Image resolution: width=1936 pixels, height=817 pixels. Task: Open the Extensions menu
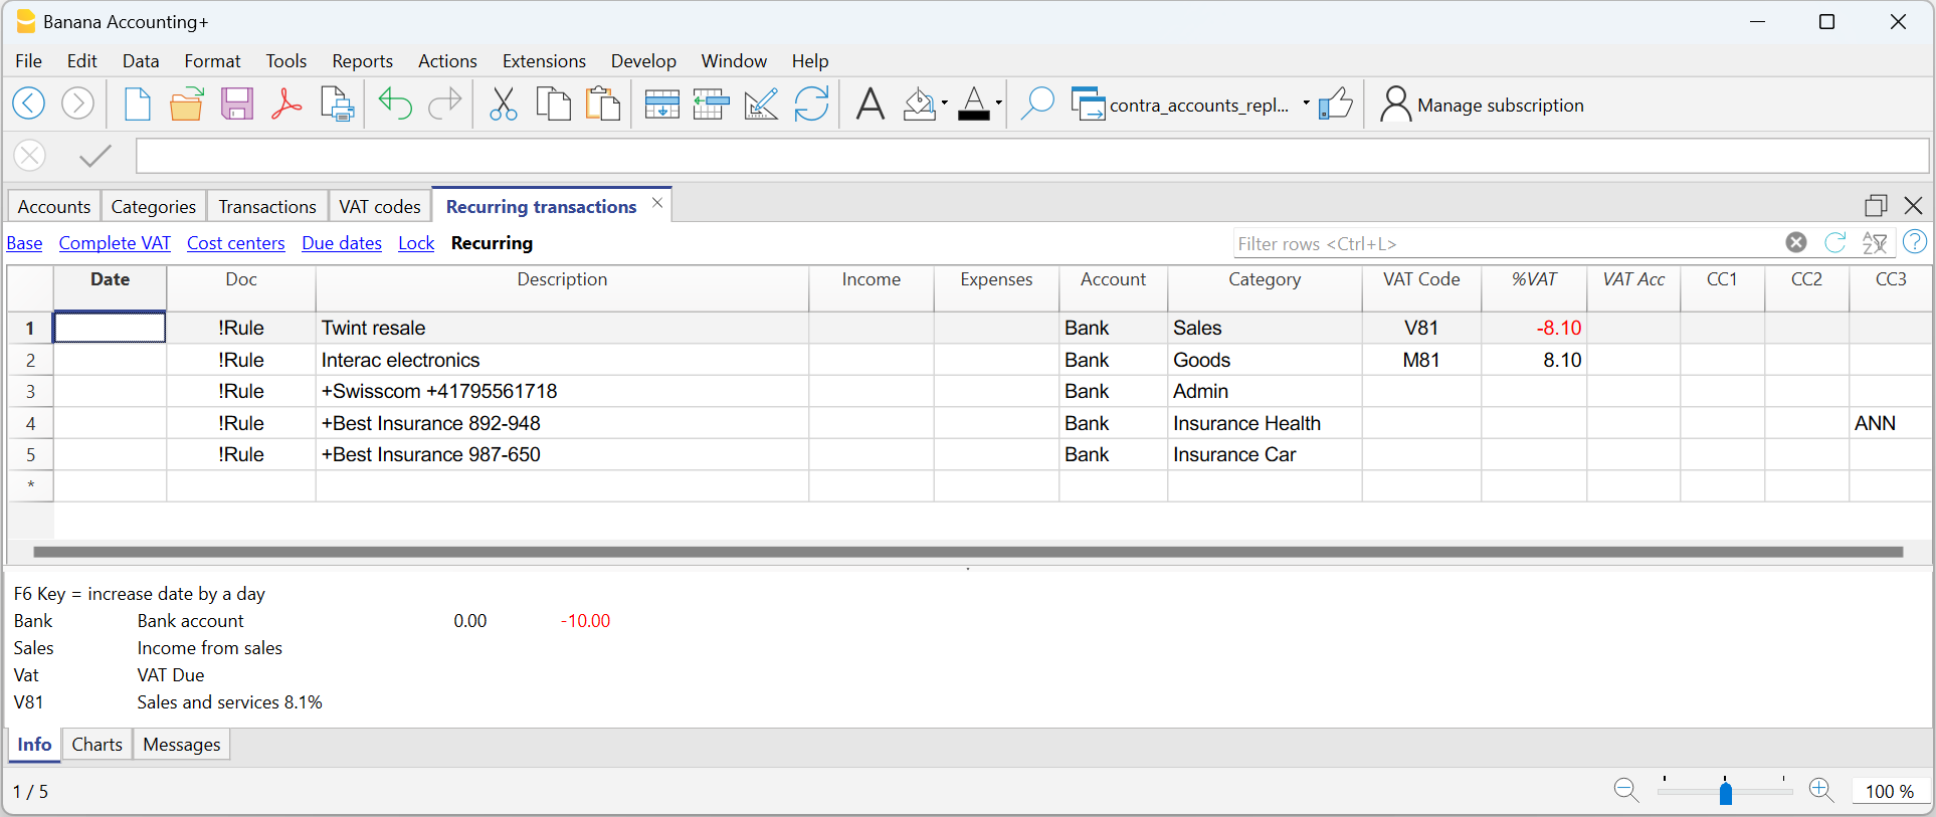pos(543,61)
